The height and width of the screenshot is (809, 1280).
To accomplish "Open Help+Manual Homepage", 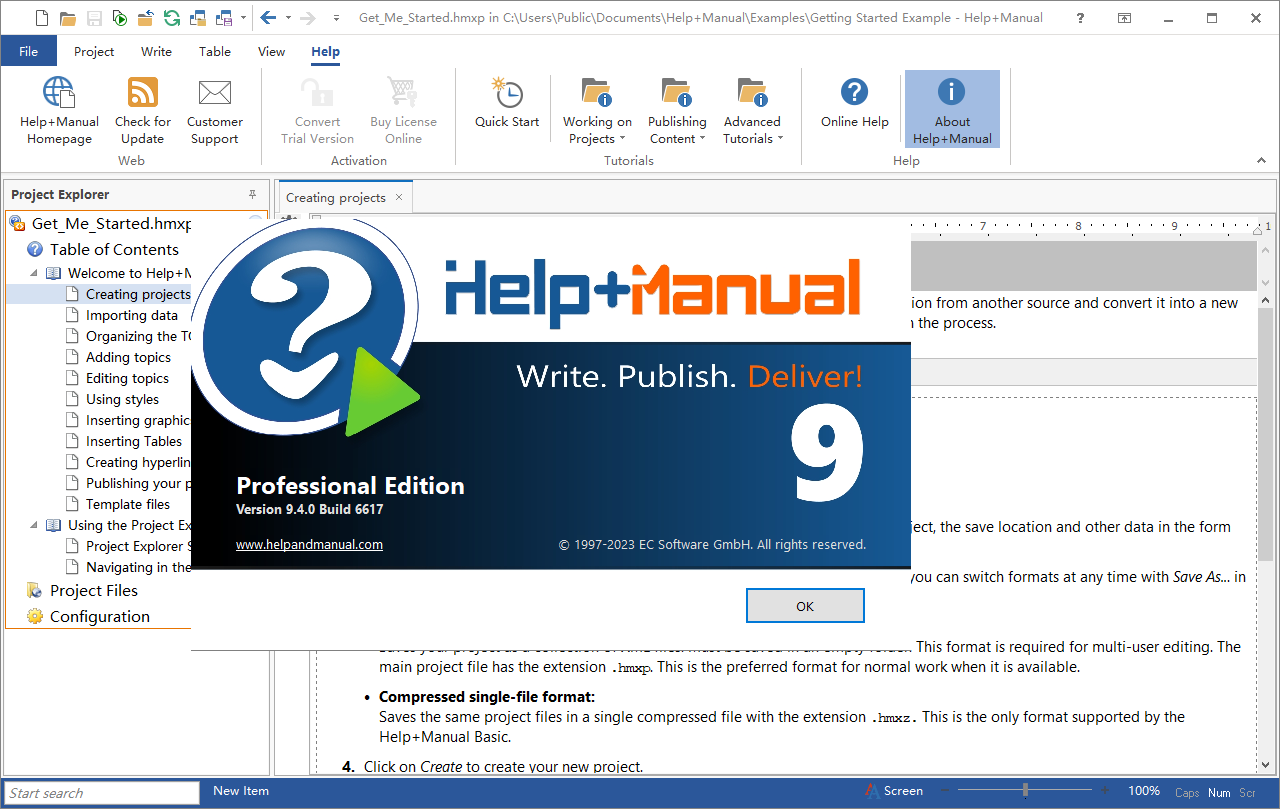I will click(59, 110).
